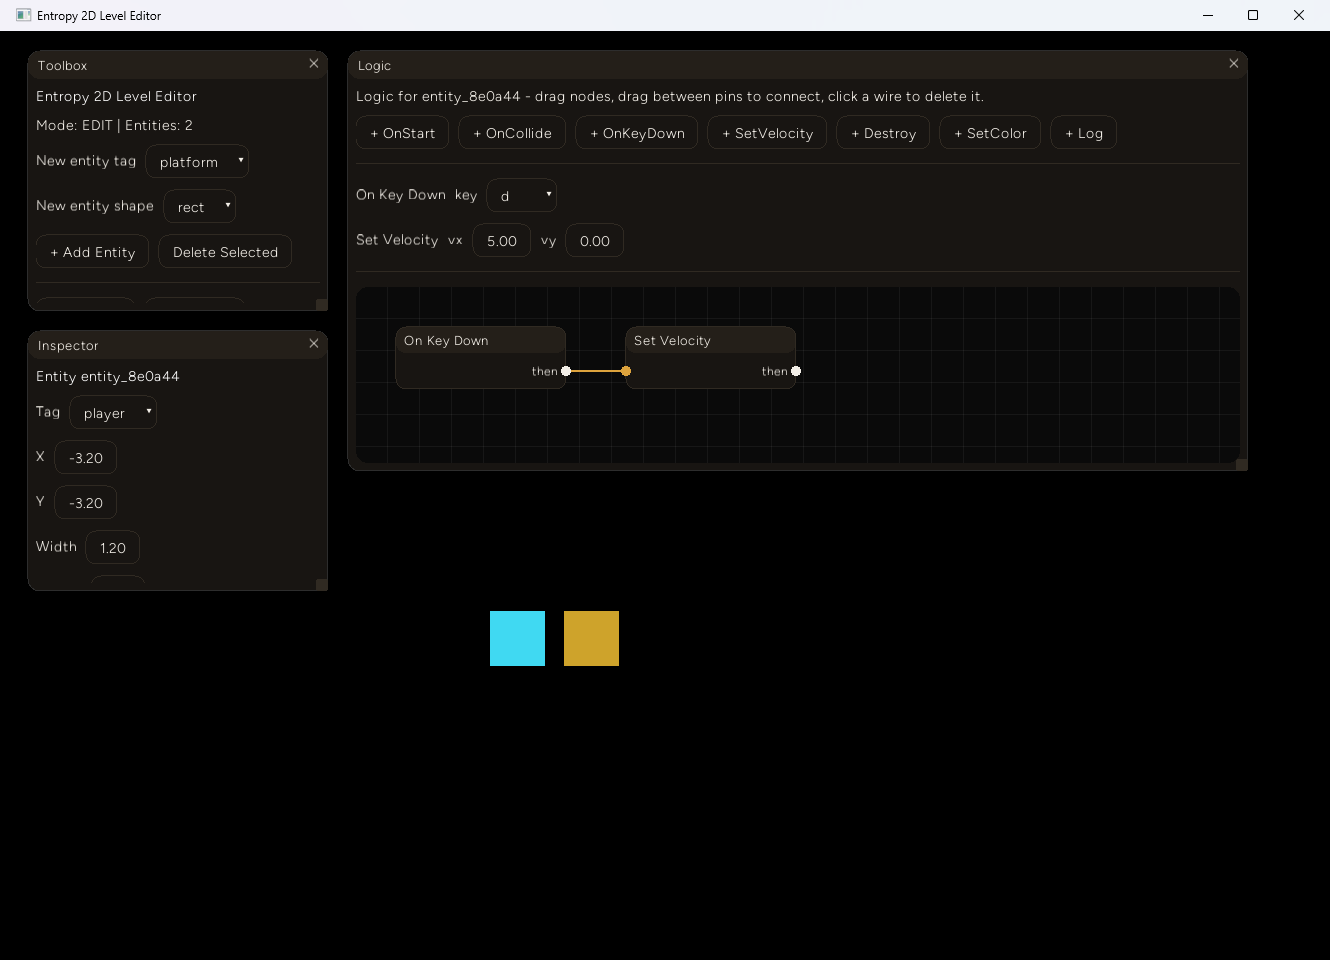Viewport: 1330px width, 960px height.
Task: Click the Entropy 2D Level Editor window icon
Action: click(x=24, y=15)
